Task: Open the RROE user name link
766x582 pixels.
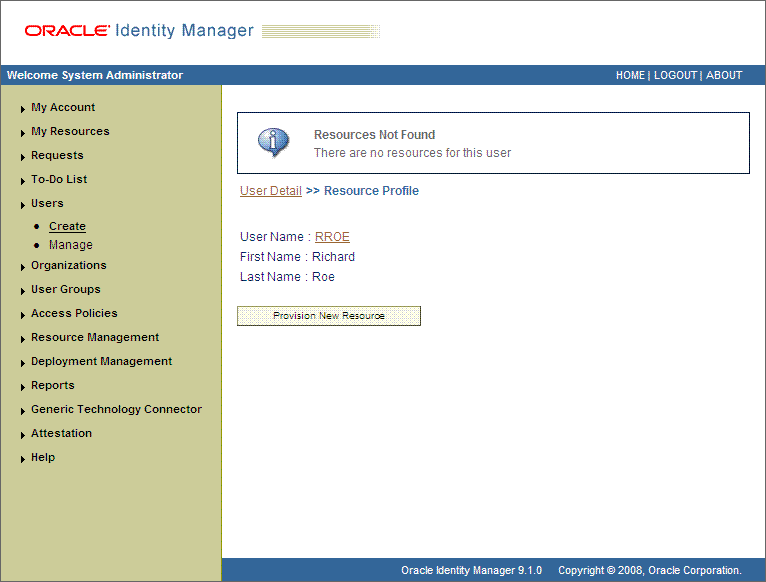Action: (x=332, y=237)
